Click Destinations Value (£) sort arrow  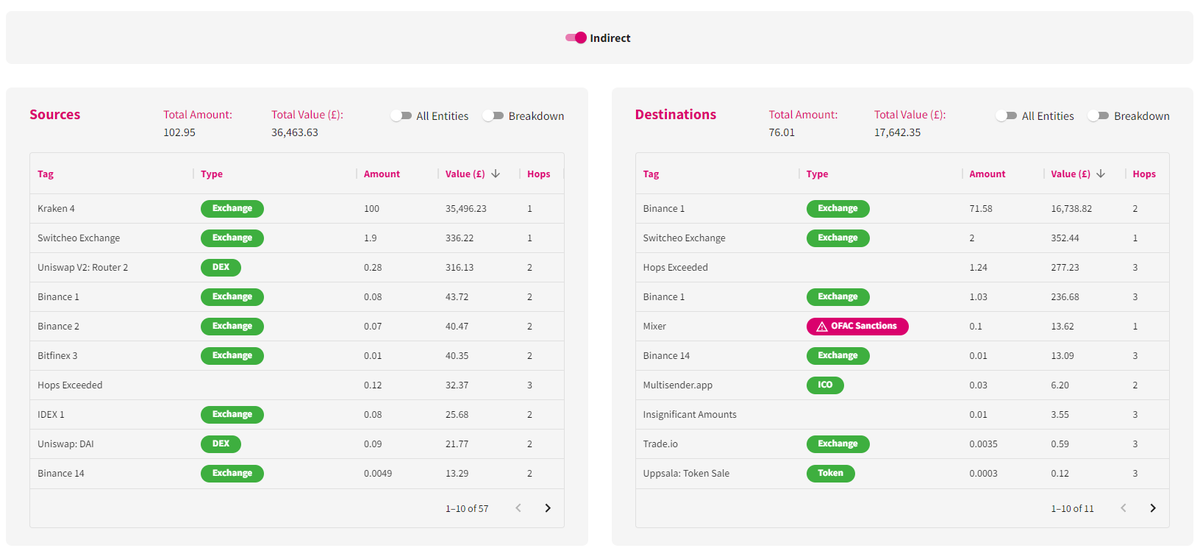pyautogui.click(x=1101, y=174)
